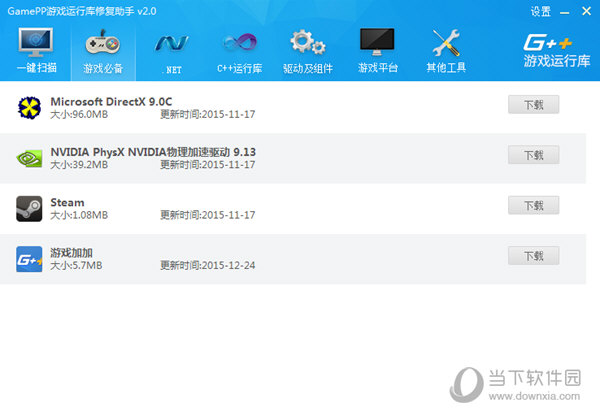Click the G++ 游戏运行库 logo

557,51
